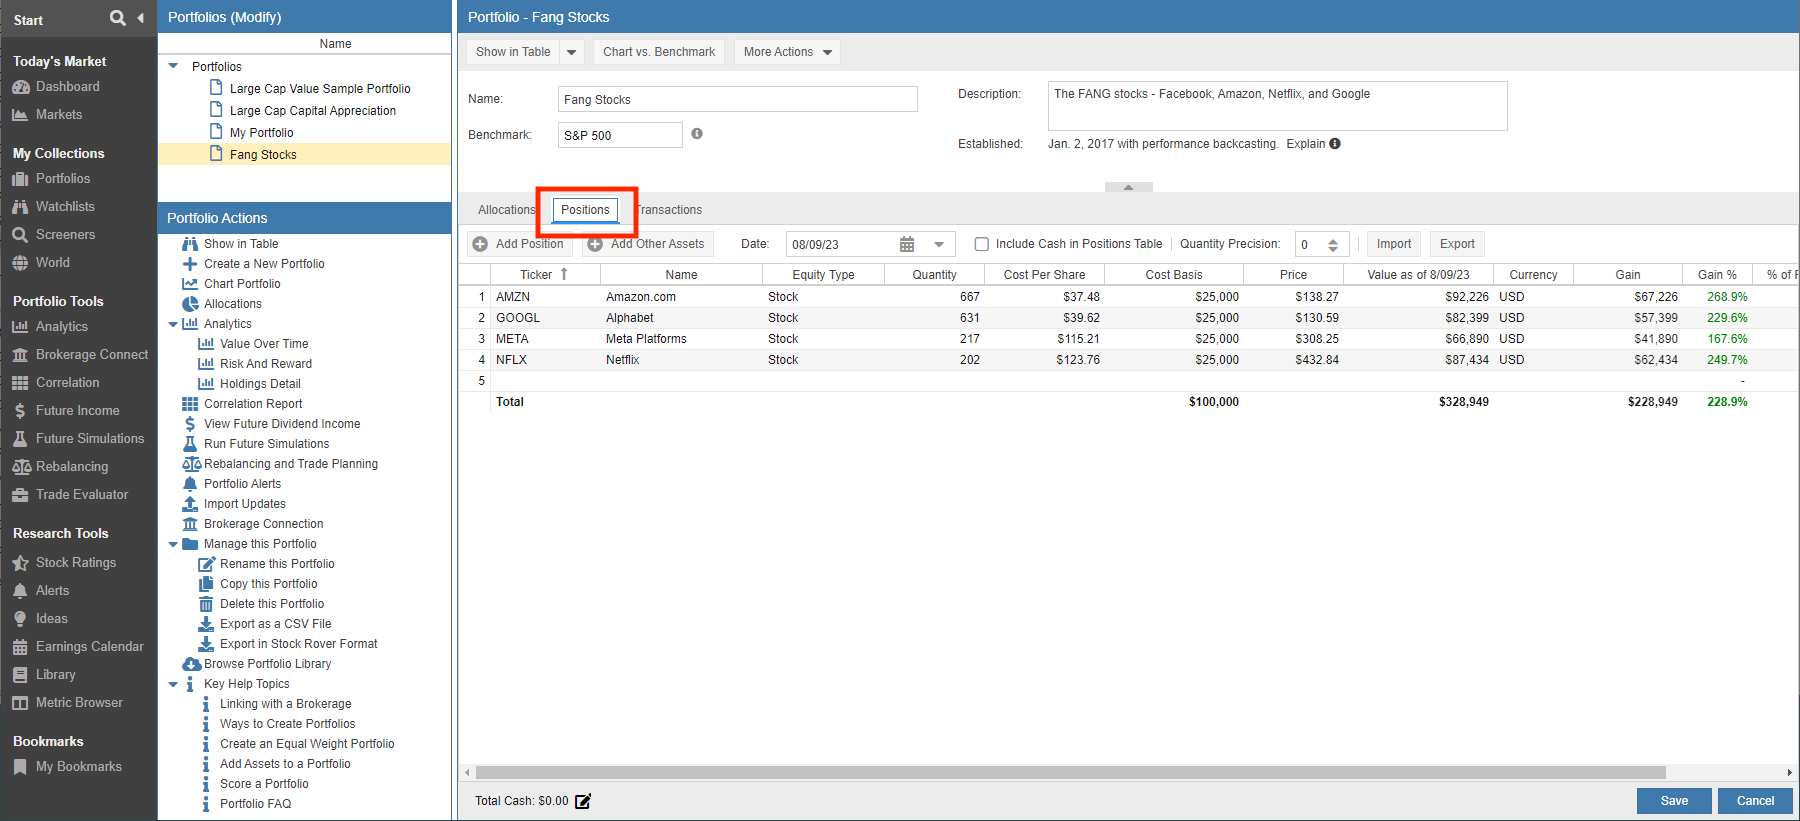Open Screeners in the sidebar

(65, 235)
